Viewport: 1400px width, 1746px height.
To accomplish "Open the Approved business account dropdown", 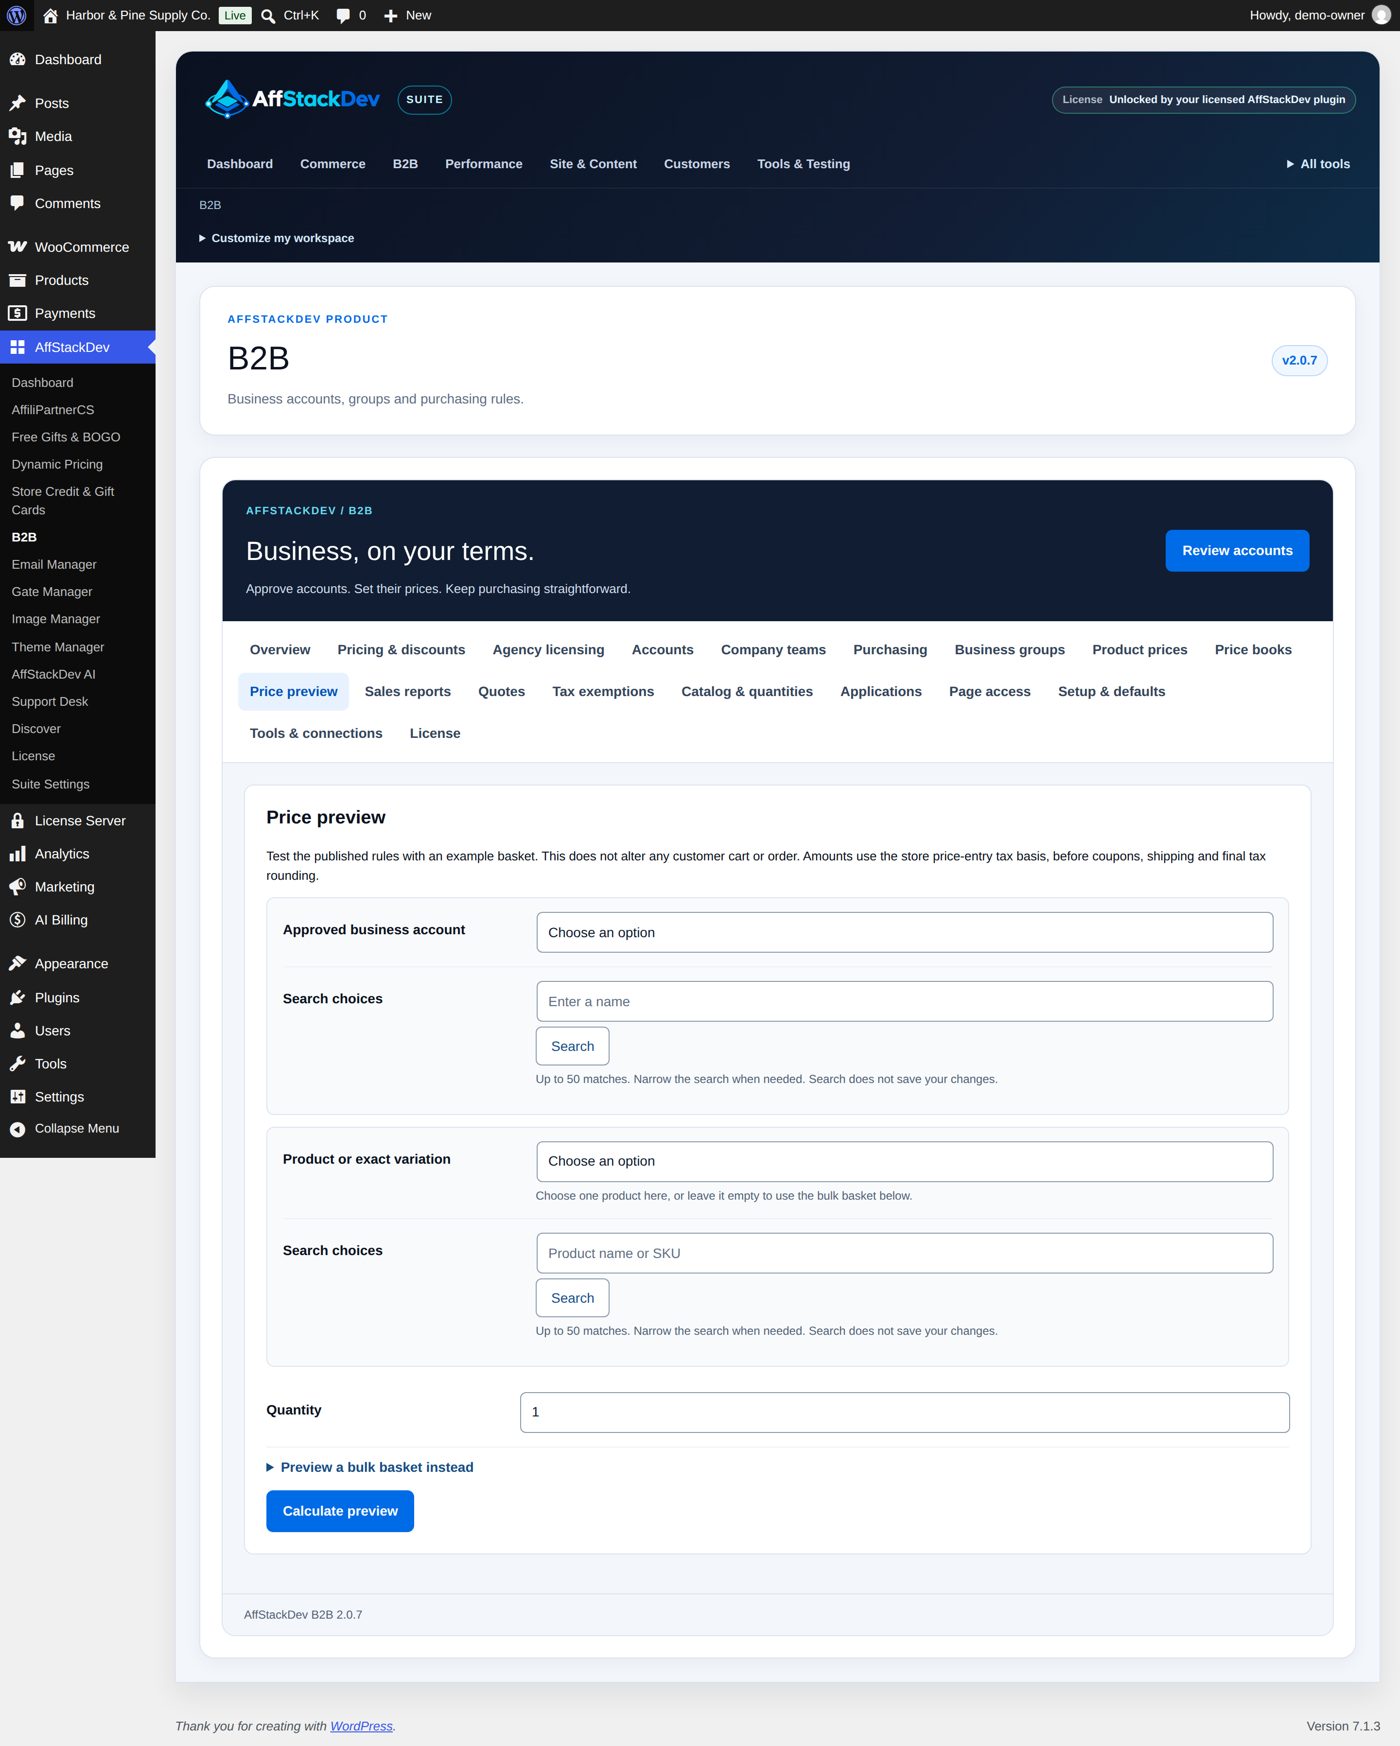I will [x=904, y=932].
